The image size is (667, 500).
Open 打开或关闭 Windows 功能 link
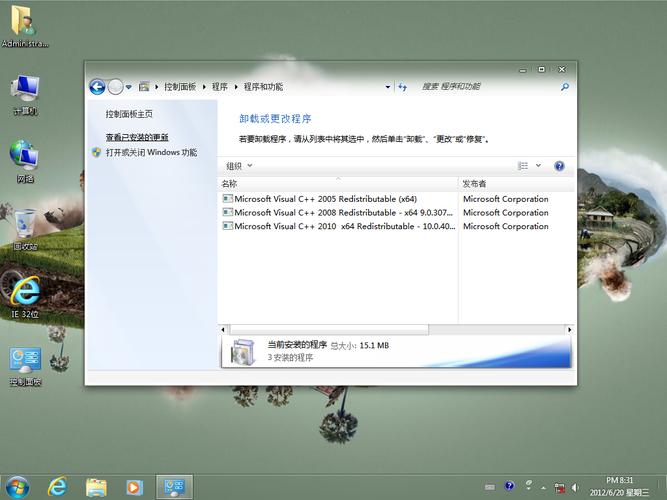pos(151,152)
